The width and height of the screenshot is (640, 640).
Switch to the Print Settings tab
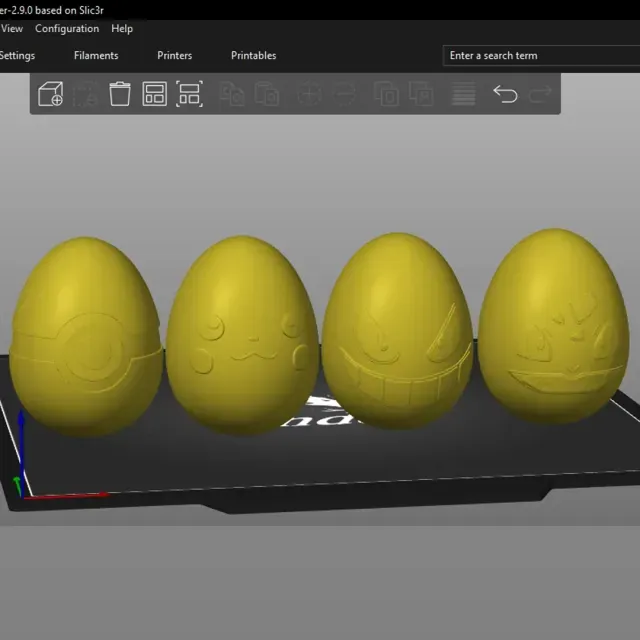(x=17, y=56)
